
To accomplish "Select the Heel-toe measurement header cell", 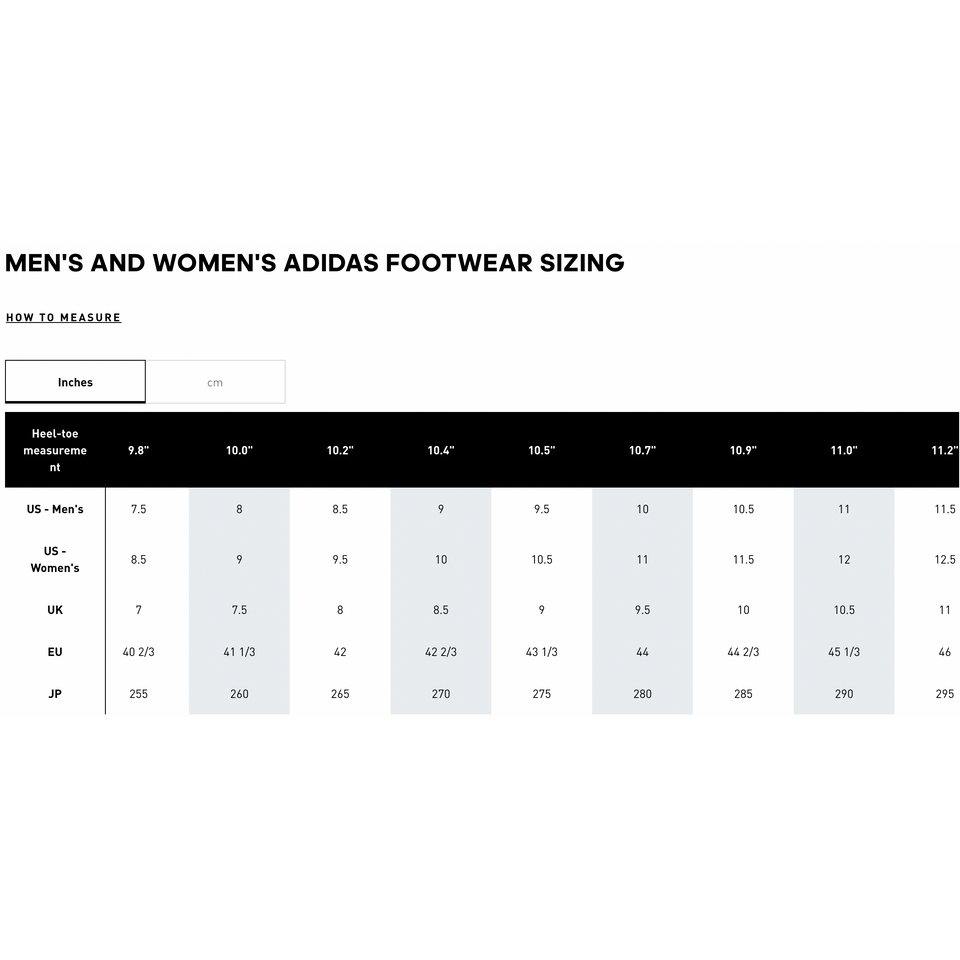I will [x=55, y=450].
